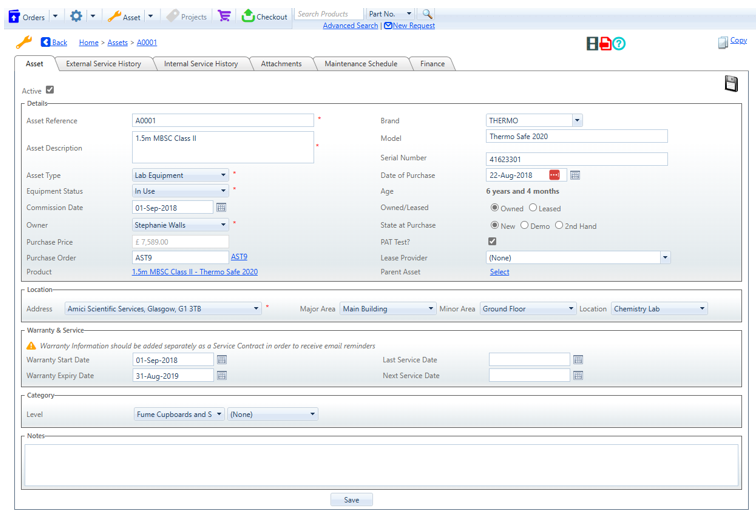Open the purple shopping cart
Viewport: 756px width, 512px height.
point(224,16)
